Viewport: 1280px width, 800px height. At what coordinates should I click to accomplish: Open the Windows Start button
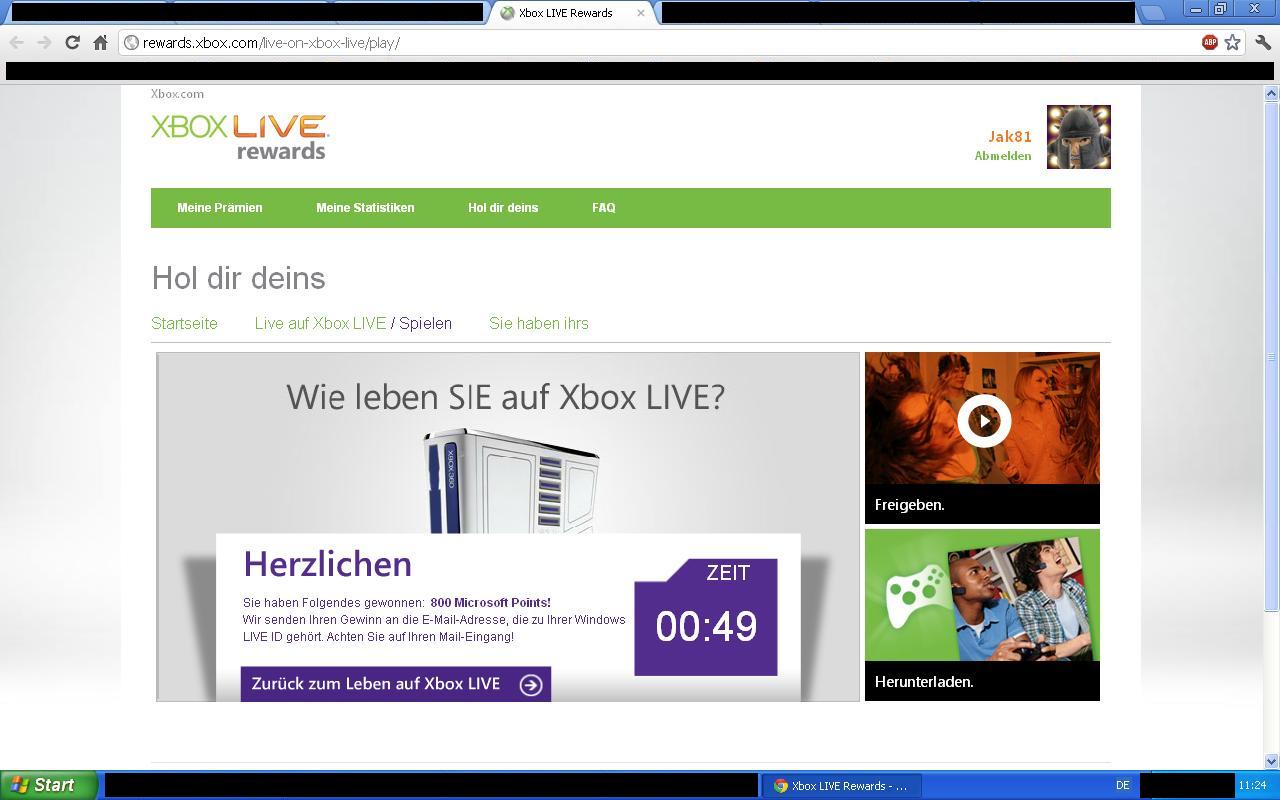pyautogui.click(x=48, y=785)
